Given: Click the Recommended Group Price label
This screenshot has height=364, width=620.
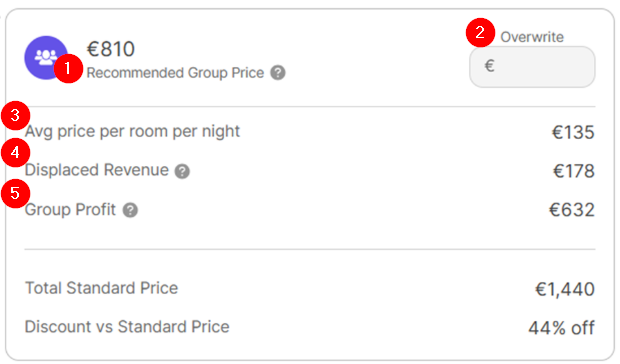Looking at the screenshot, I should click(175, 73).
